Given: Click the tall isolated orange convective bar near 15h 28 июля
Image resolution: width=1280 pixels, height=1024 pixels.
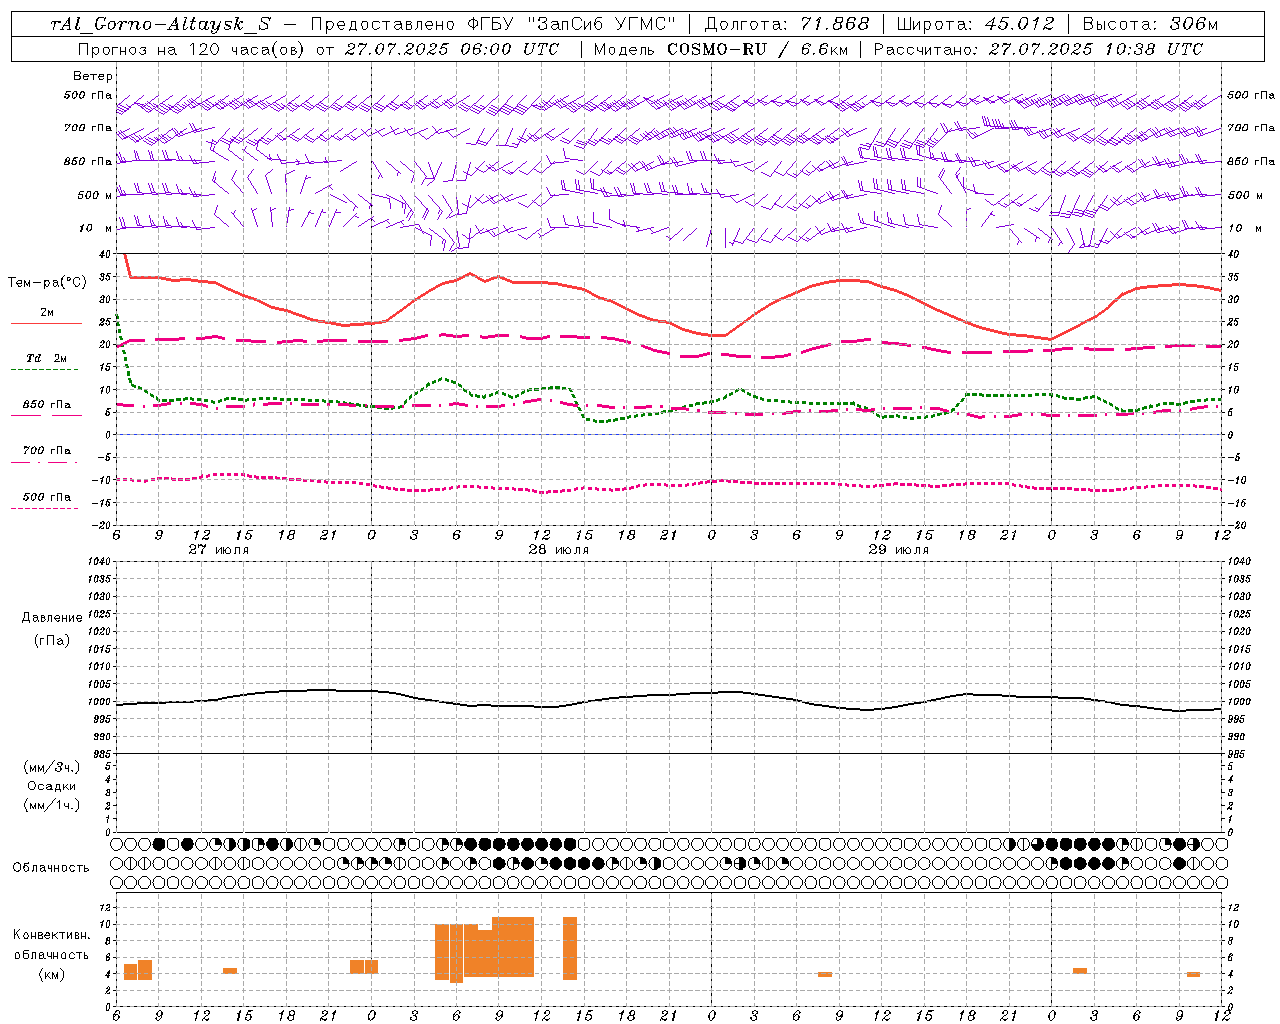Looking at the screenshot, I should coord(570,948).
